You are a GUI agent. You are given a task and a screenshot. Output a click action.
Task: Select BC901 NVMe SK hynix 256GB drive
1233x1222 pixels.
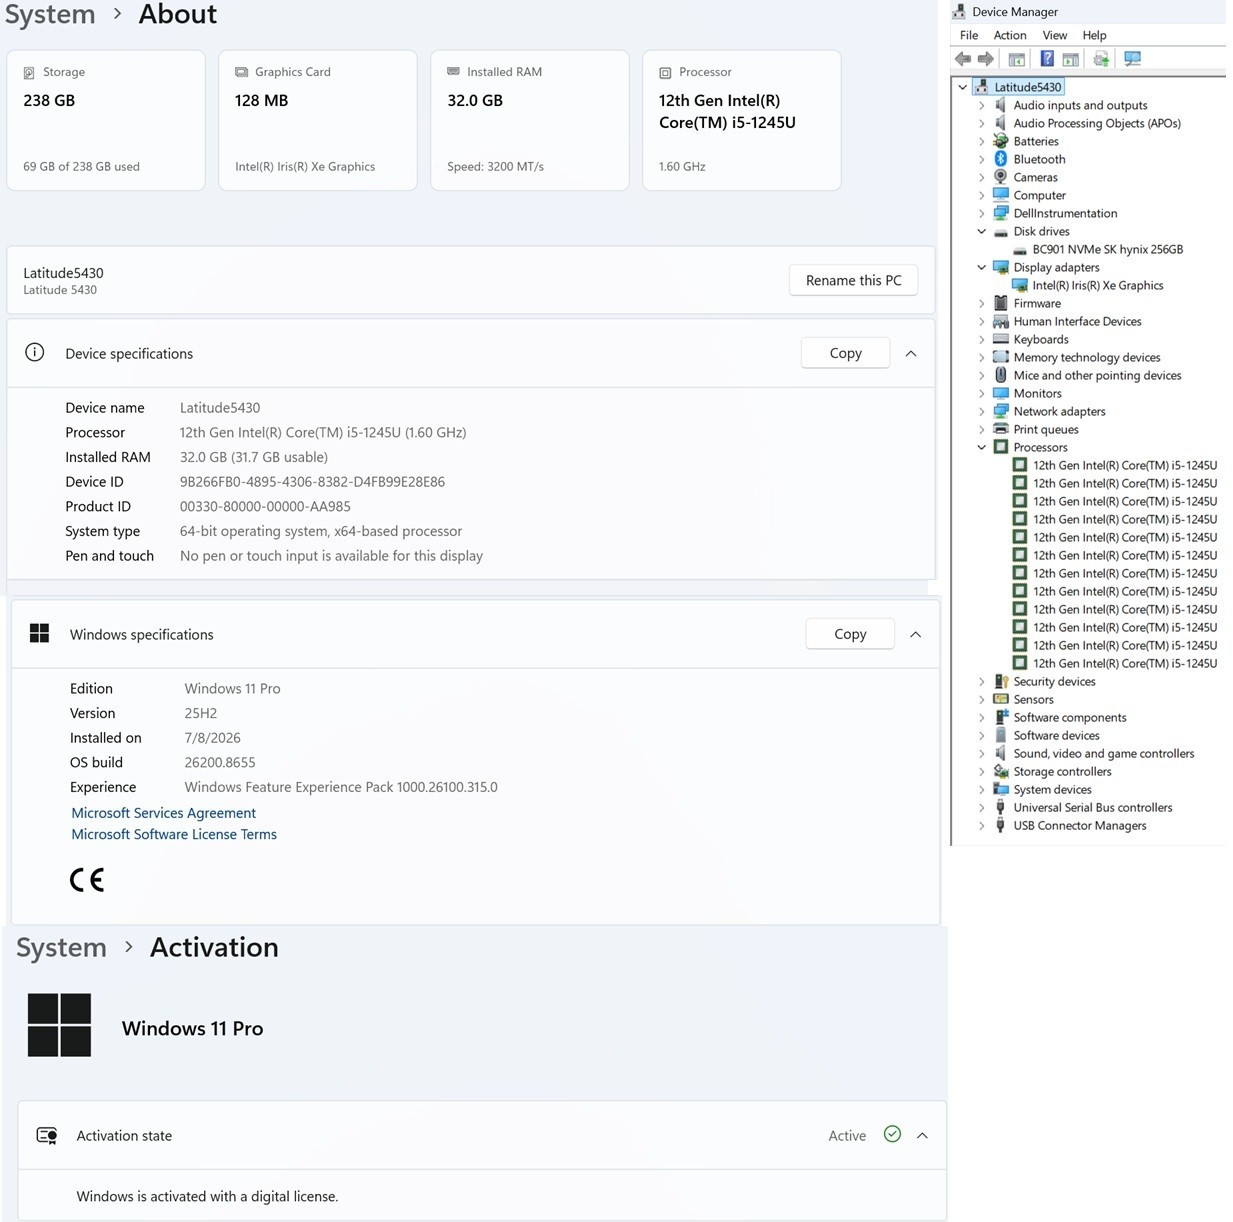pos(1107,249)
